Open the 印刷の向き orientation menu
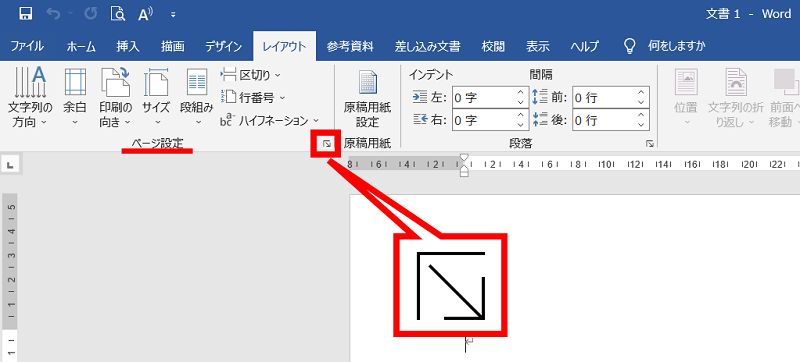The width and height of the screenshot is (800, 362). [x=115, y=97]
